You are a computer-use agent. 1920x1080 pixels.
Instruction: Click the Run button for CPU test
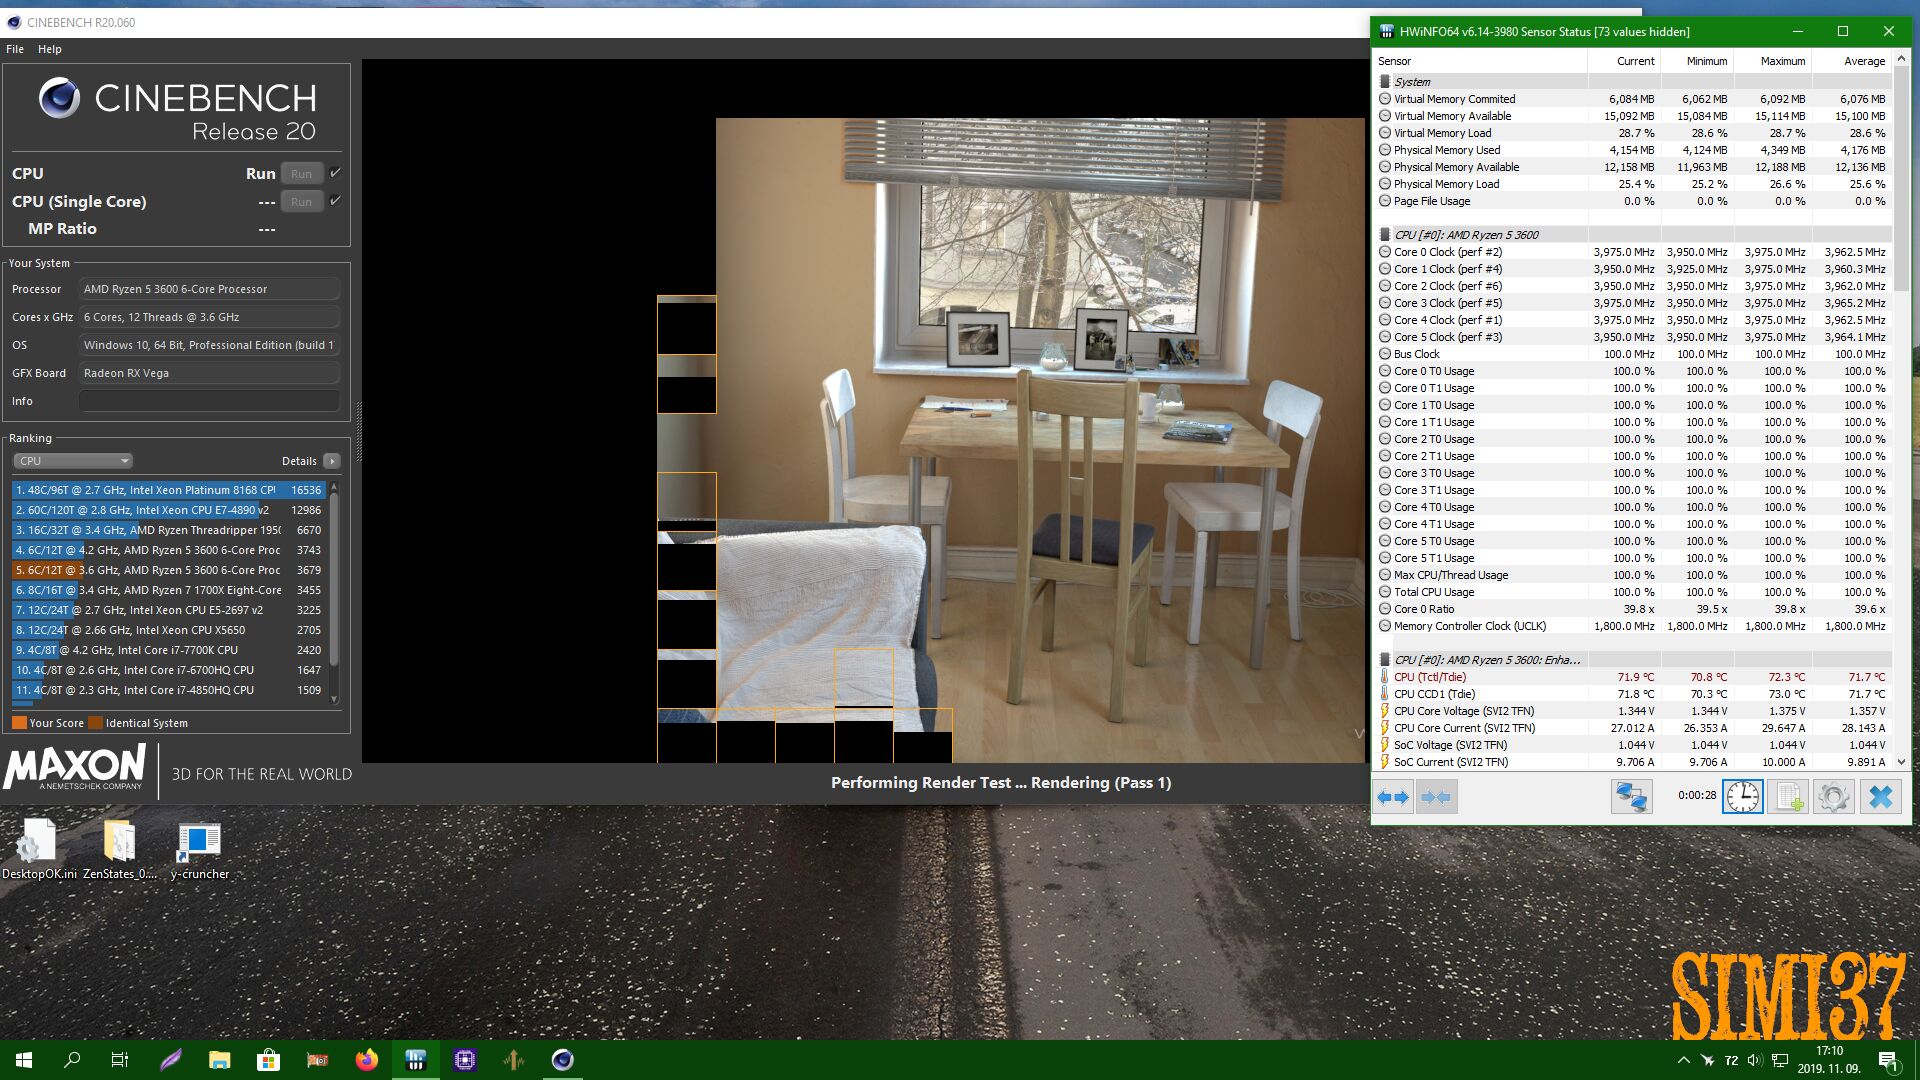tap(301, 174)
